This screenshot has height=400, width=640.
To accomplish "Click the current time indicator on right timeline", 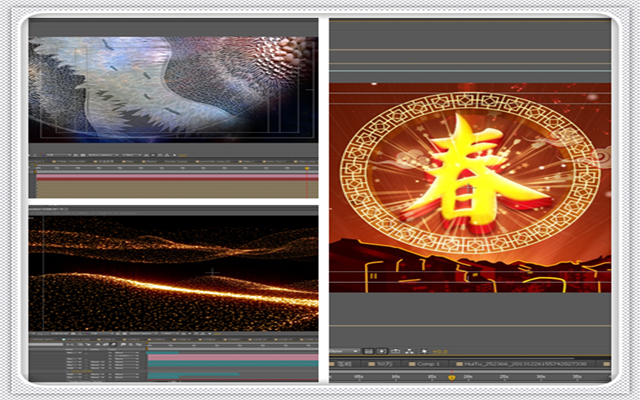I will click(451, 378).
